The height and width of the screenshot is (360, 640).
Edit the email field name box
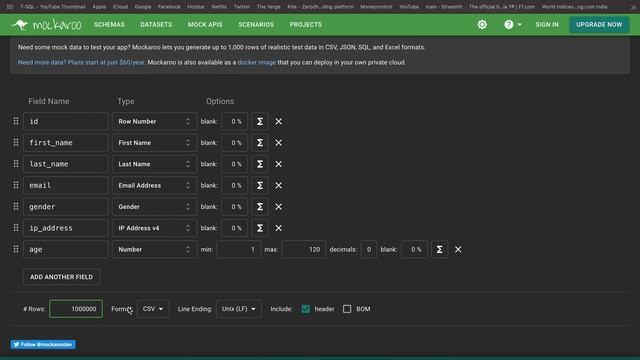click(x=66, y=185)
